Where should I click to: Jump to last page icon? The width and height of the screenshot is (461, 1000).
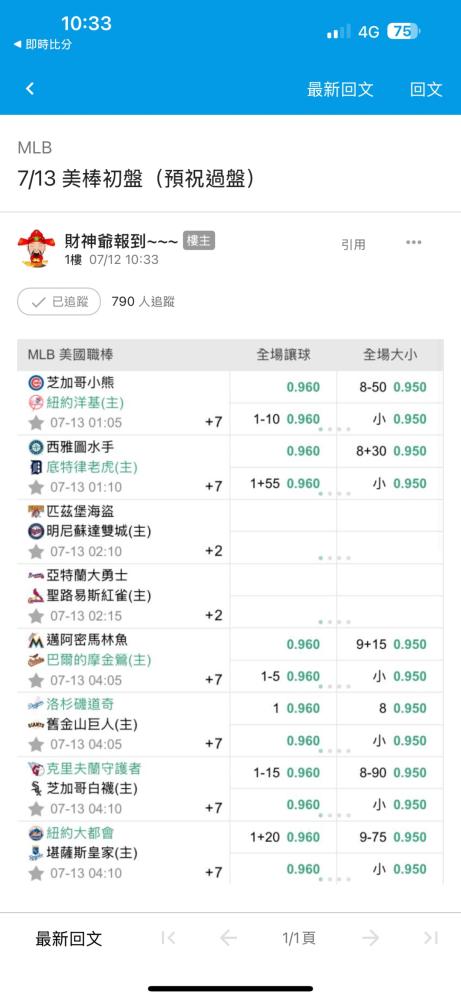[431, 938]
